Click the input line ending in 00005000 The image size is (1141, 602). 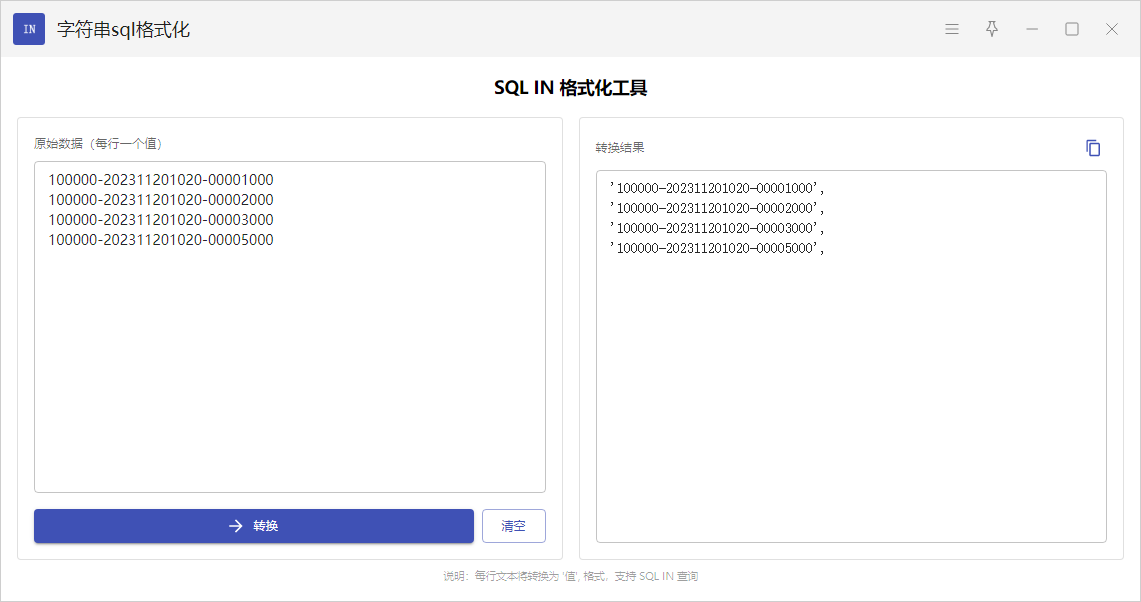pyautogui.click(x=161, y=240)
